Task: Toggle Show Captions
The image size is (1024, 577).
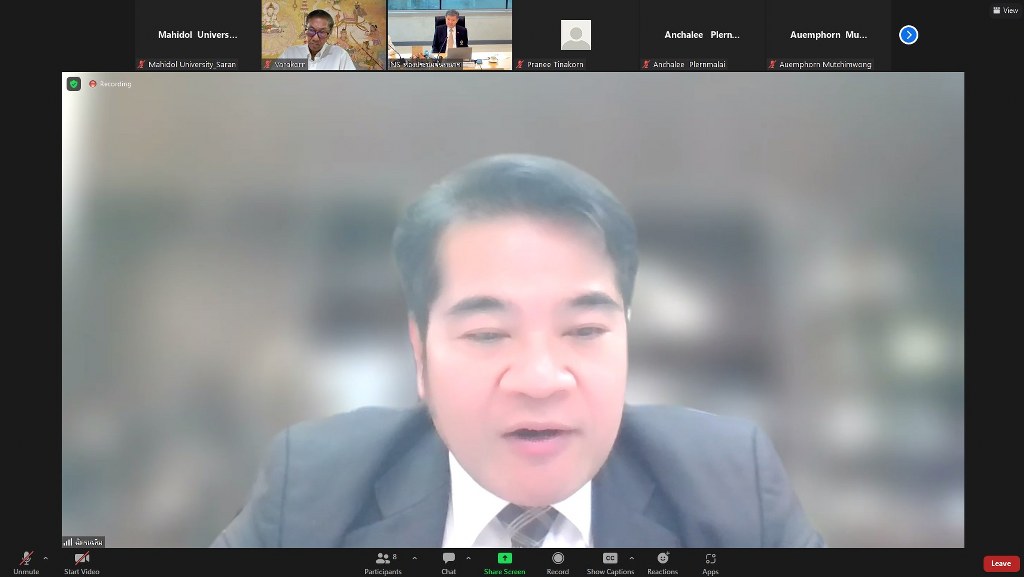Action: click(609, 560)
